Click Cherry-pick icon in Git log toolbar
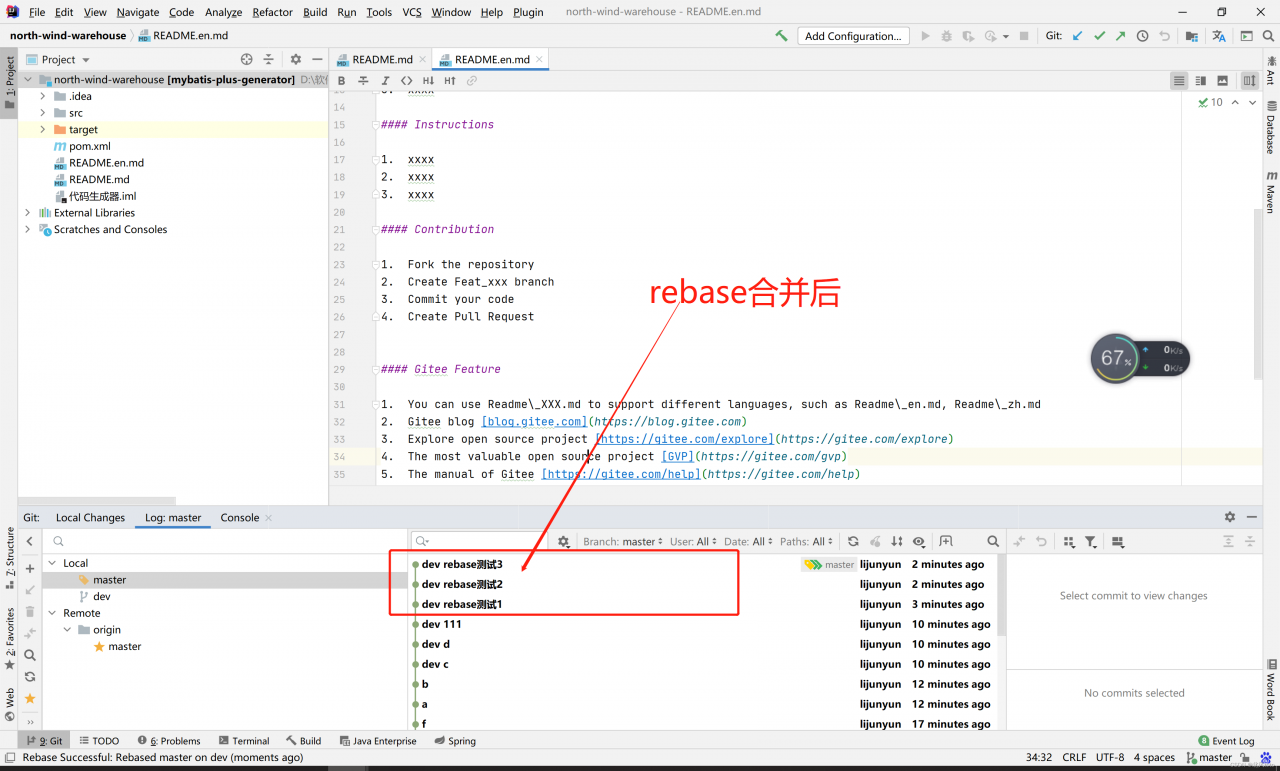This screenshot has width=1280, height=771. 875,542
